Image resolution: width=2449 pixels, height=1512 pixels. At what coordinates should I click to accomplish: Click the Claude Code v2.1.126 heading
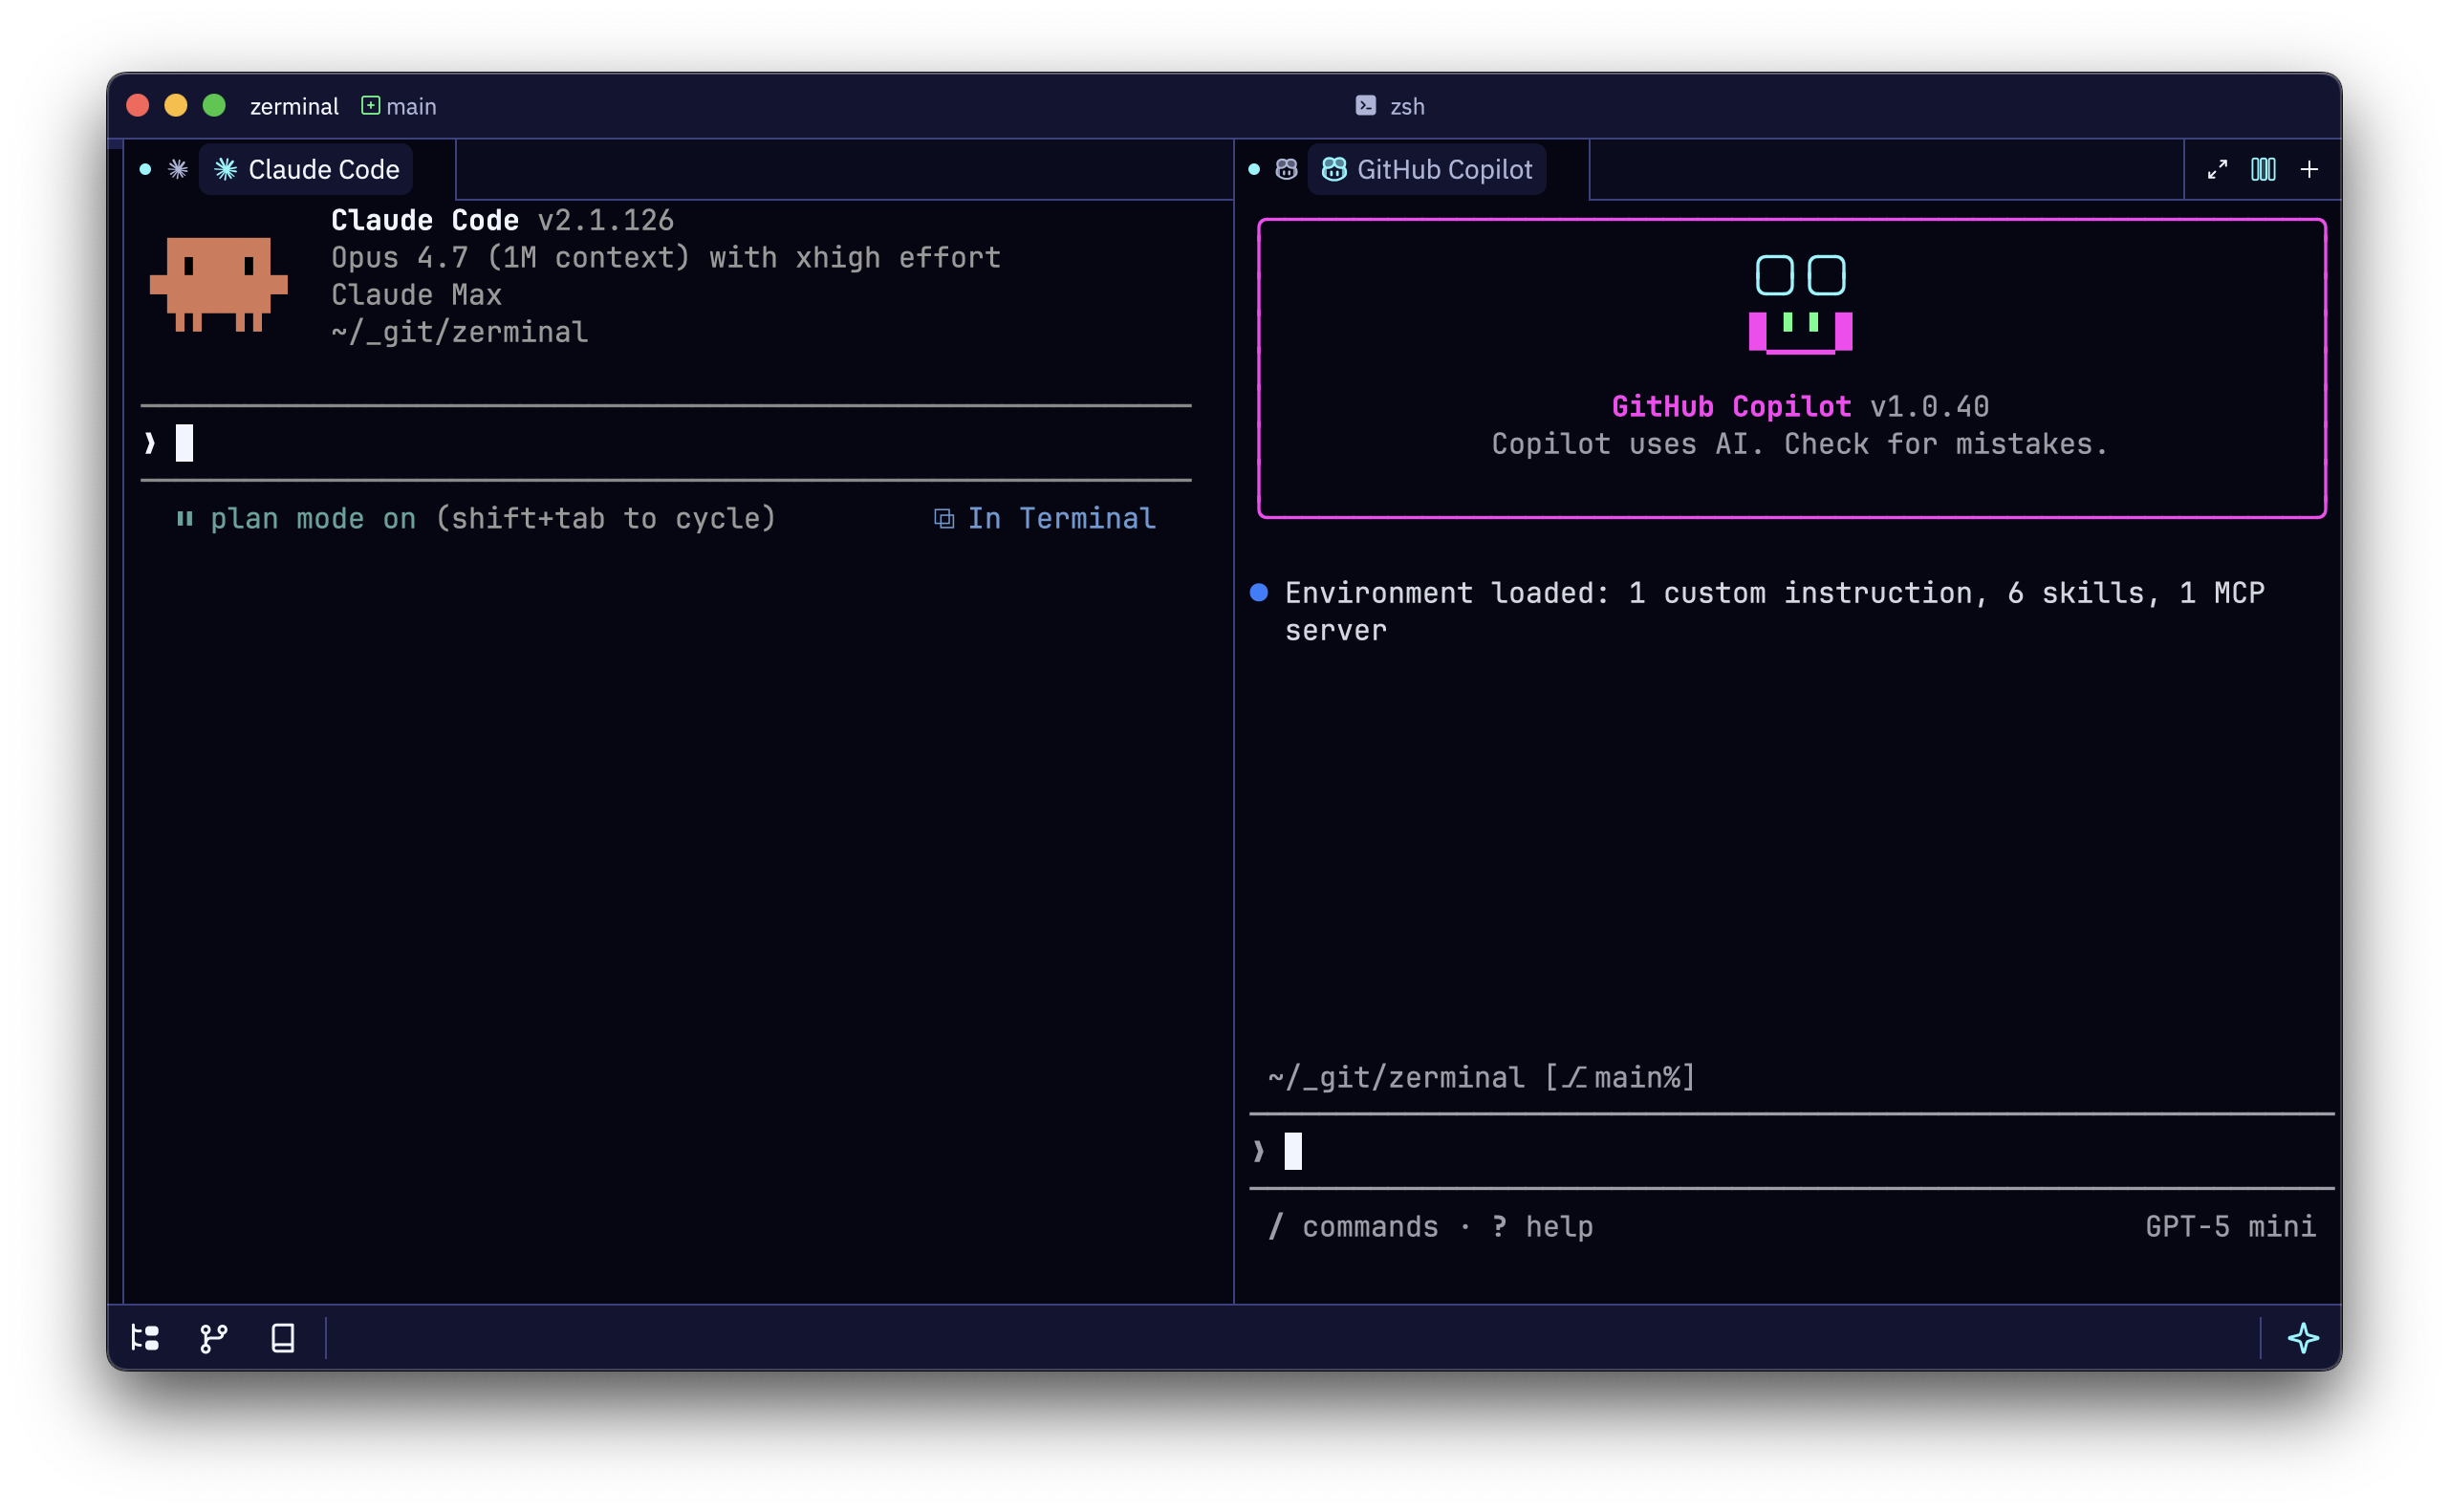(x=503, y=220)
